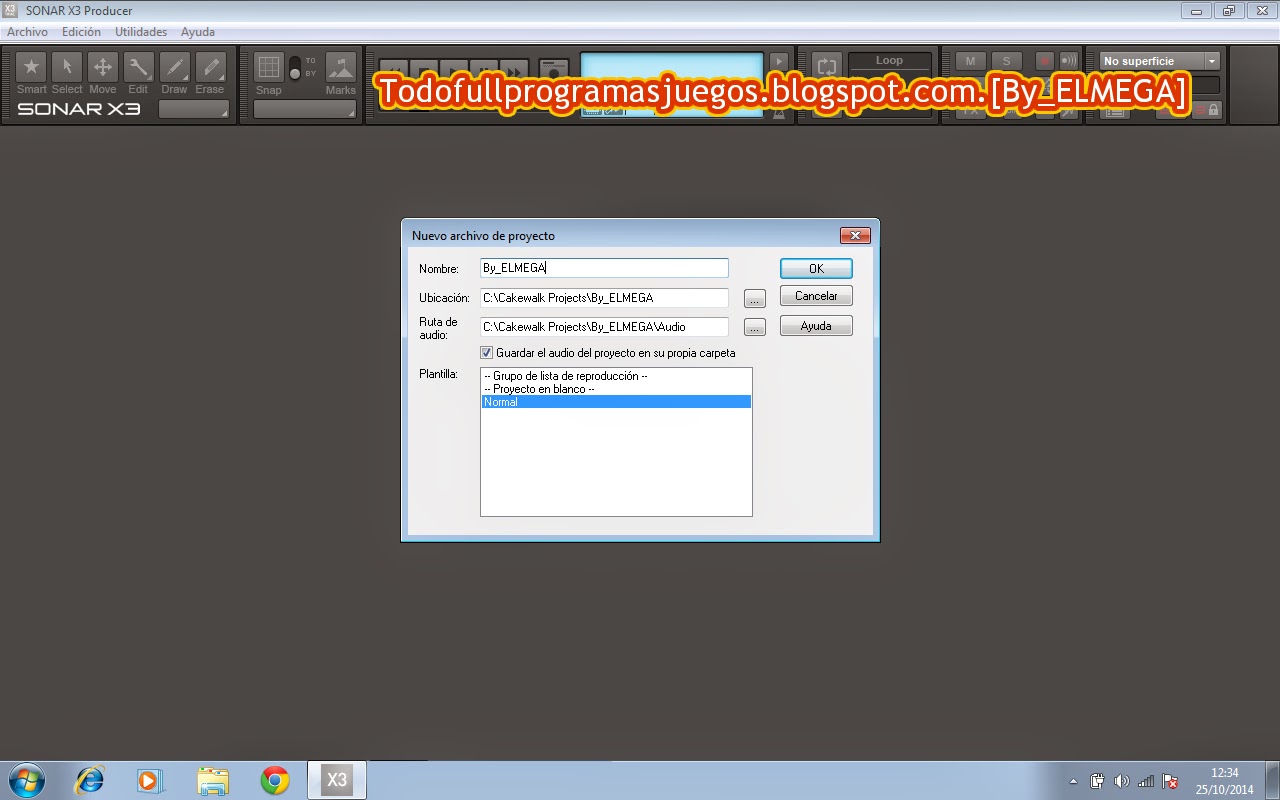Open the Utilidades menu
Screen dimensions: 1280x800
141,32
